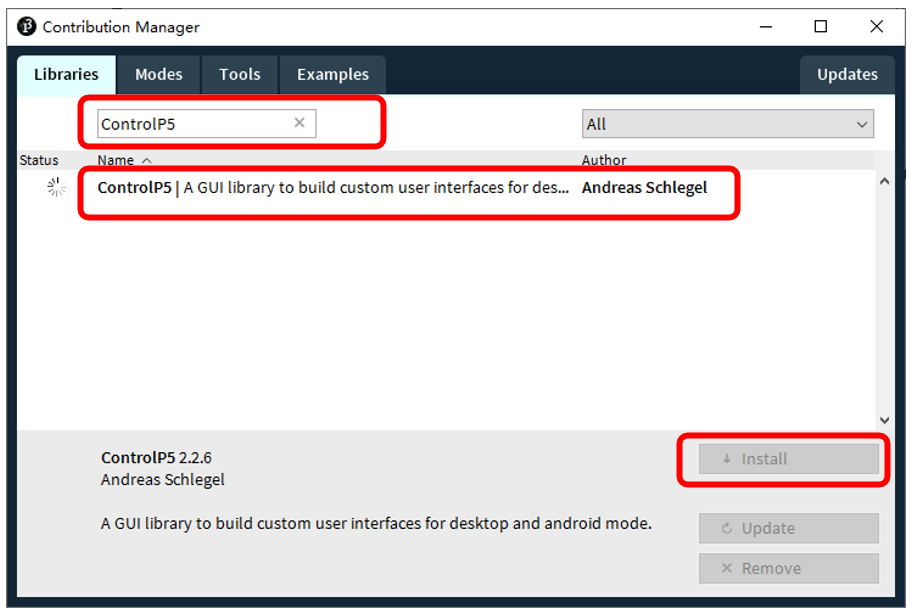
Task: Click the library description text in details panel
Action: click(x=376, y=524)
